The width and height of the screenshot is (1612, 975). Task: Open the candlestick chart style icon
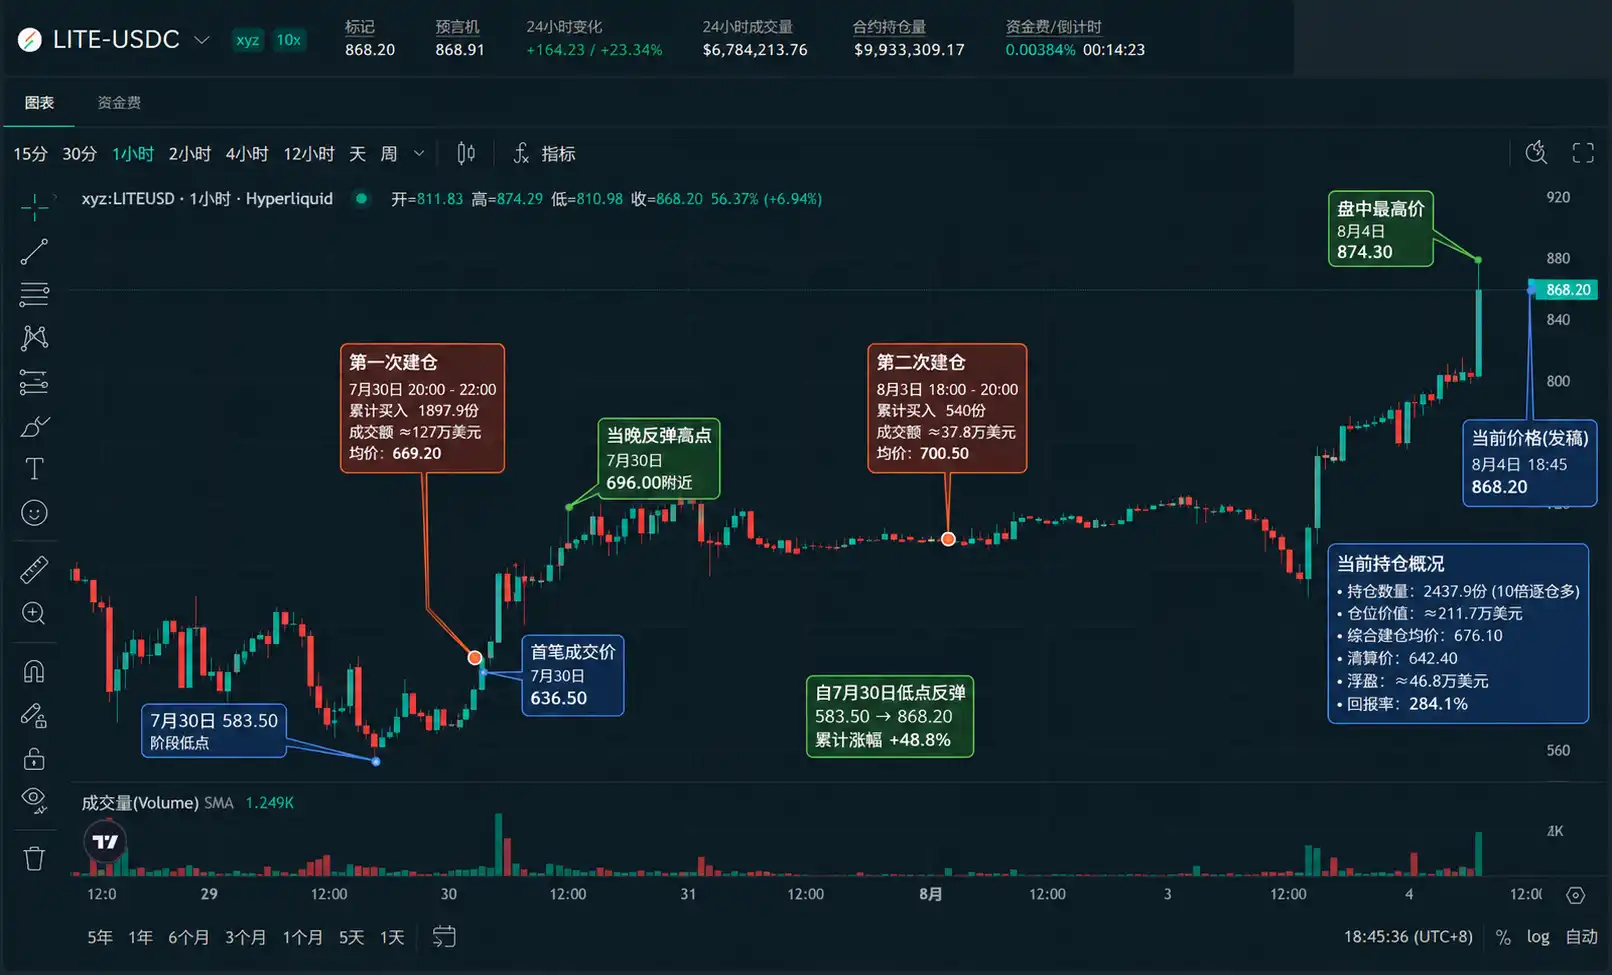[x=466, y=153]
